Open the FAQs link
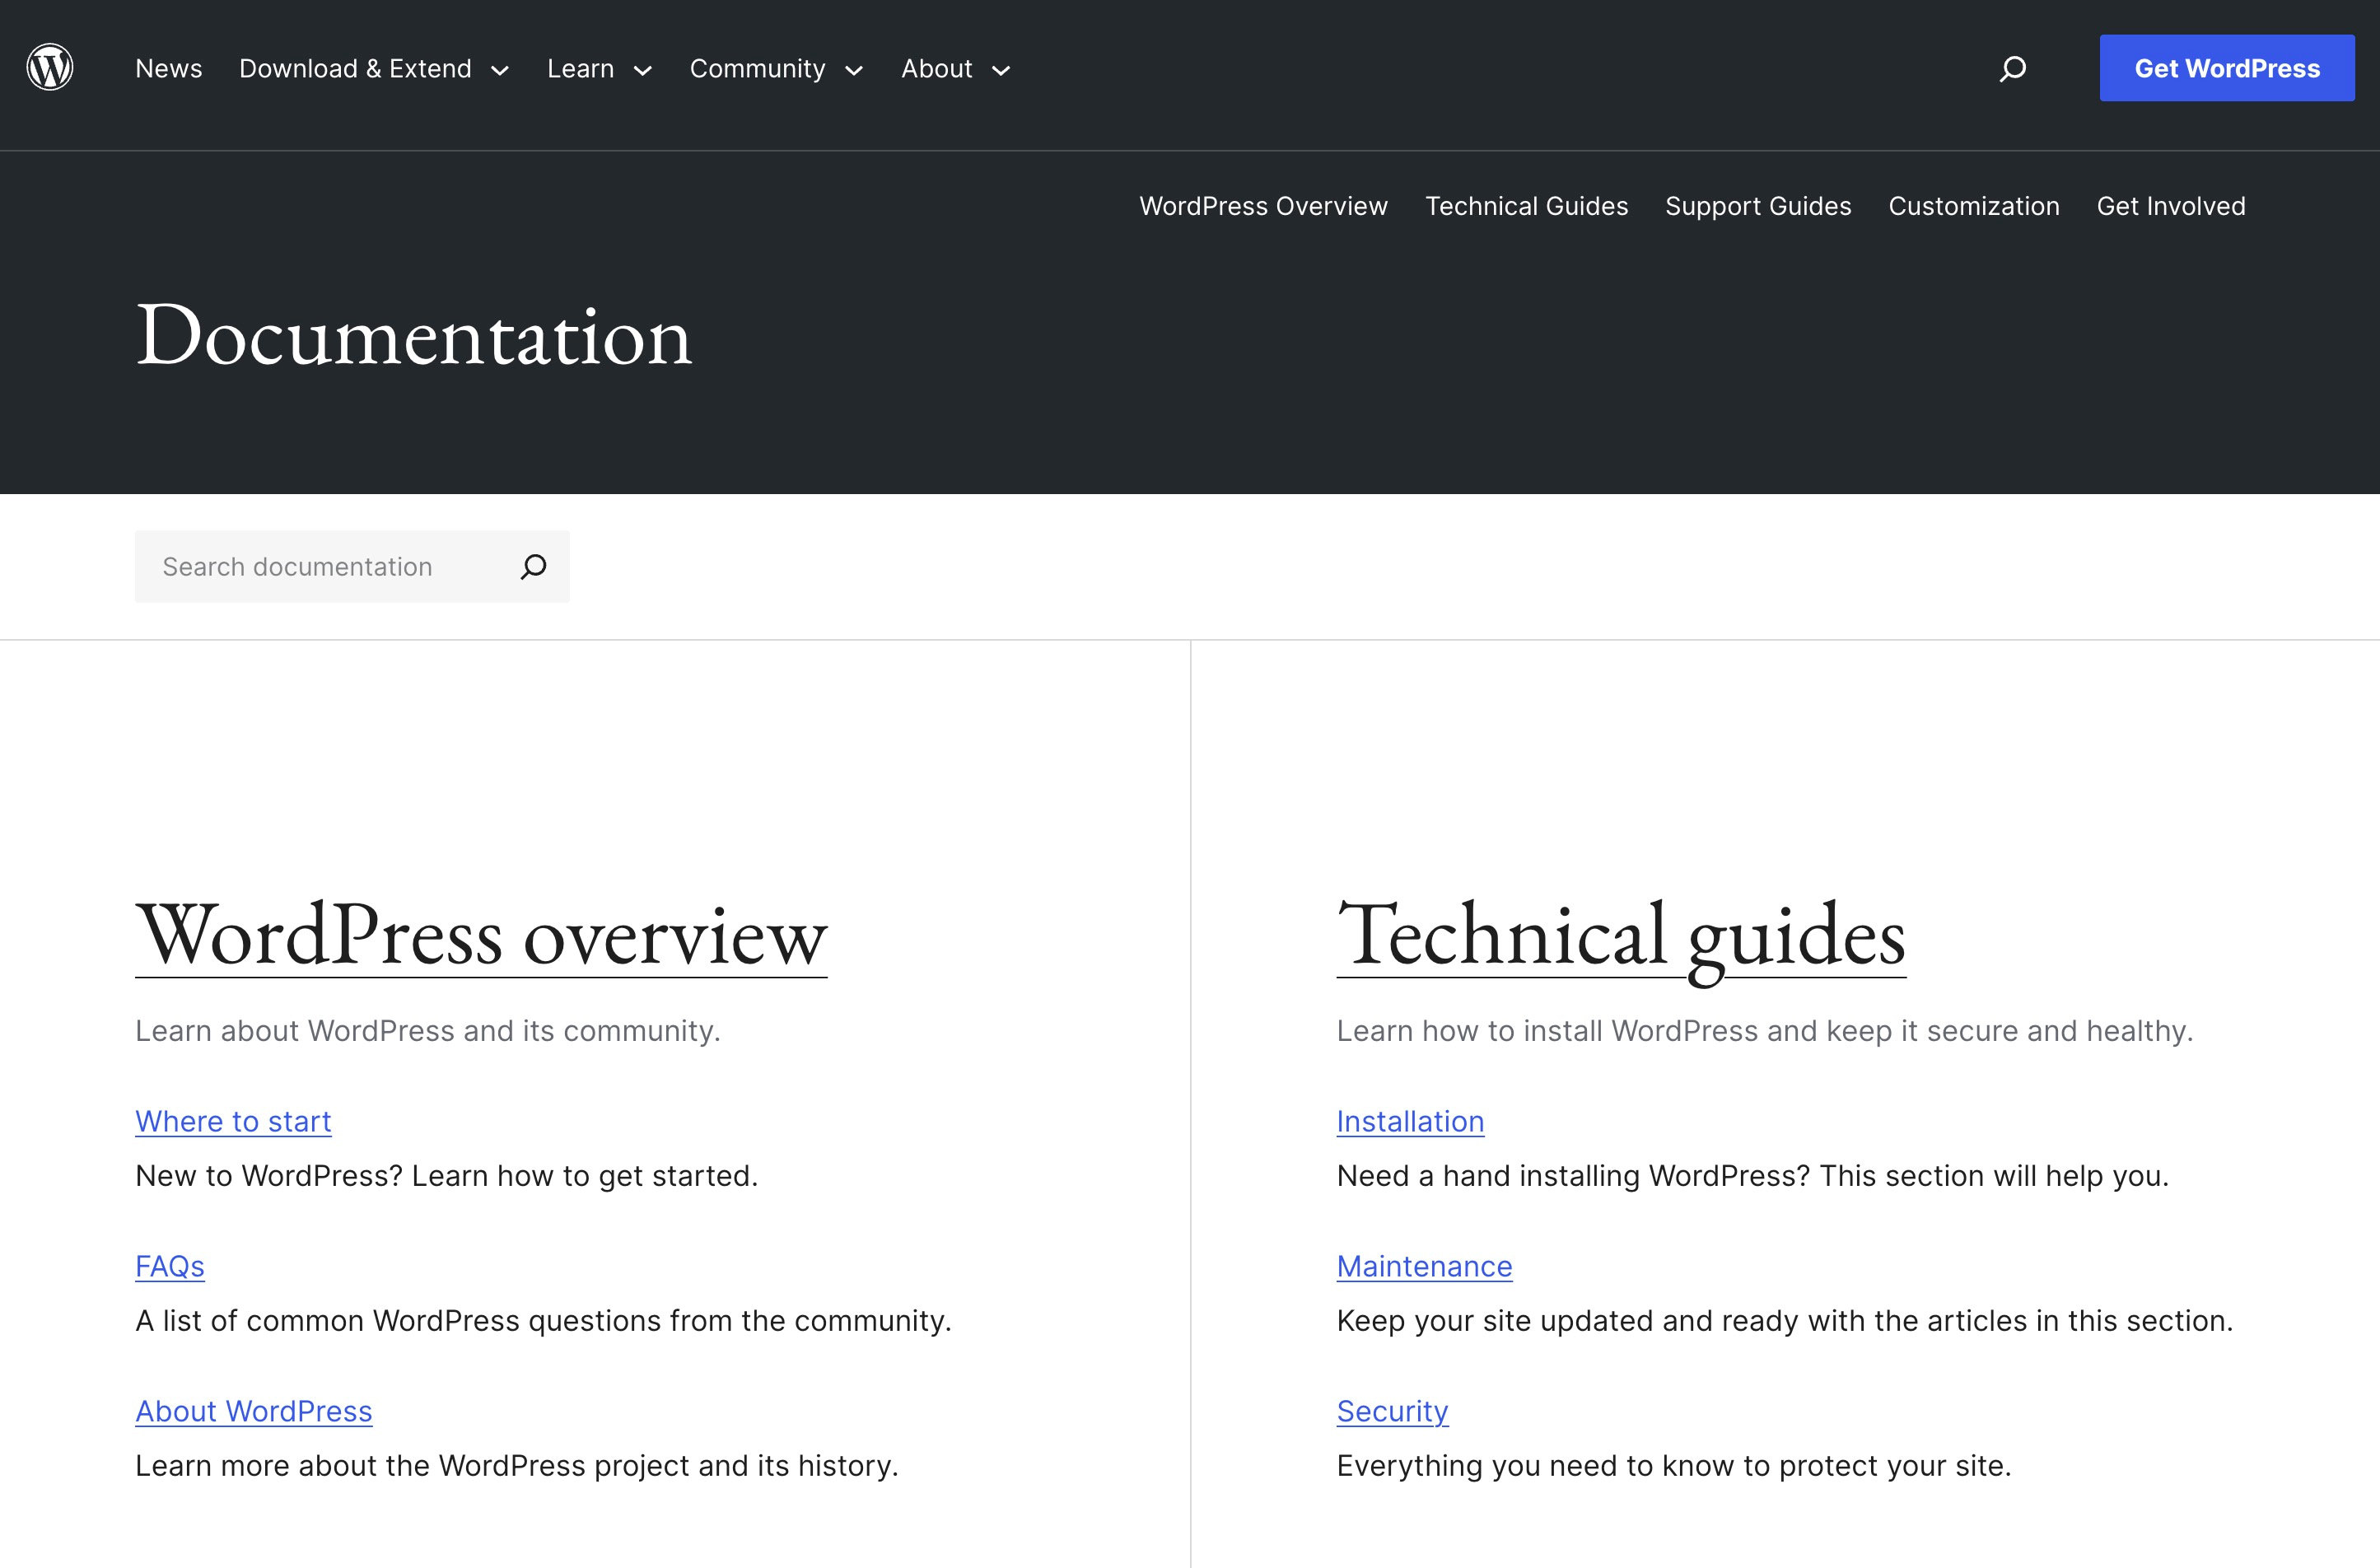 (170, 1266)
